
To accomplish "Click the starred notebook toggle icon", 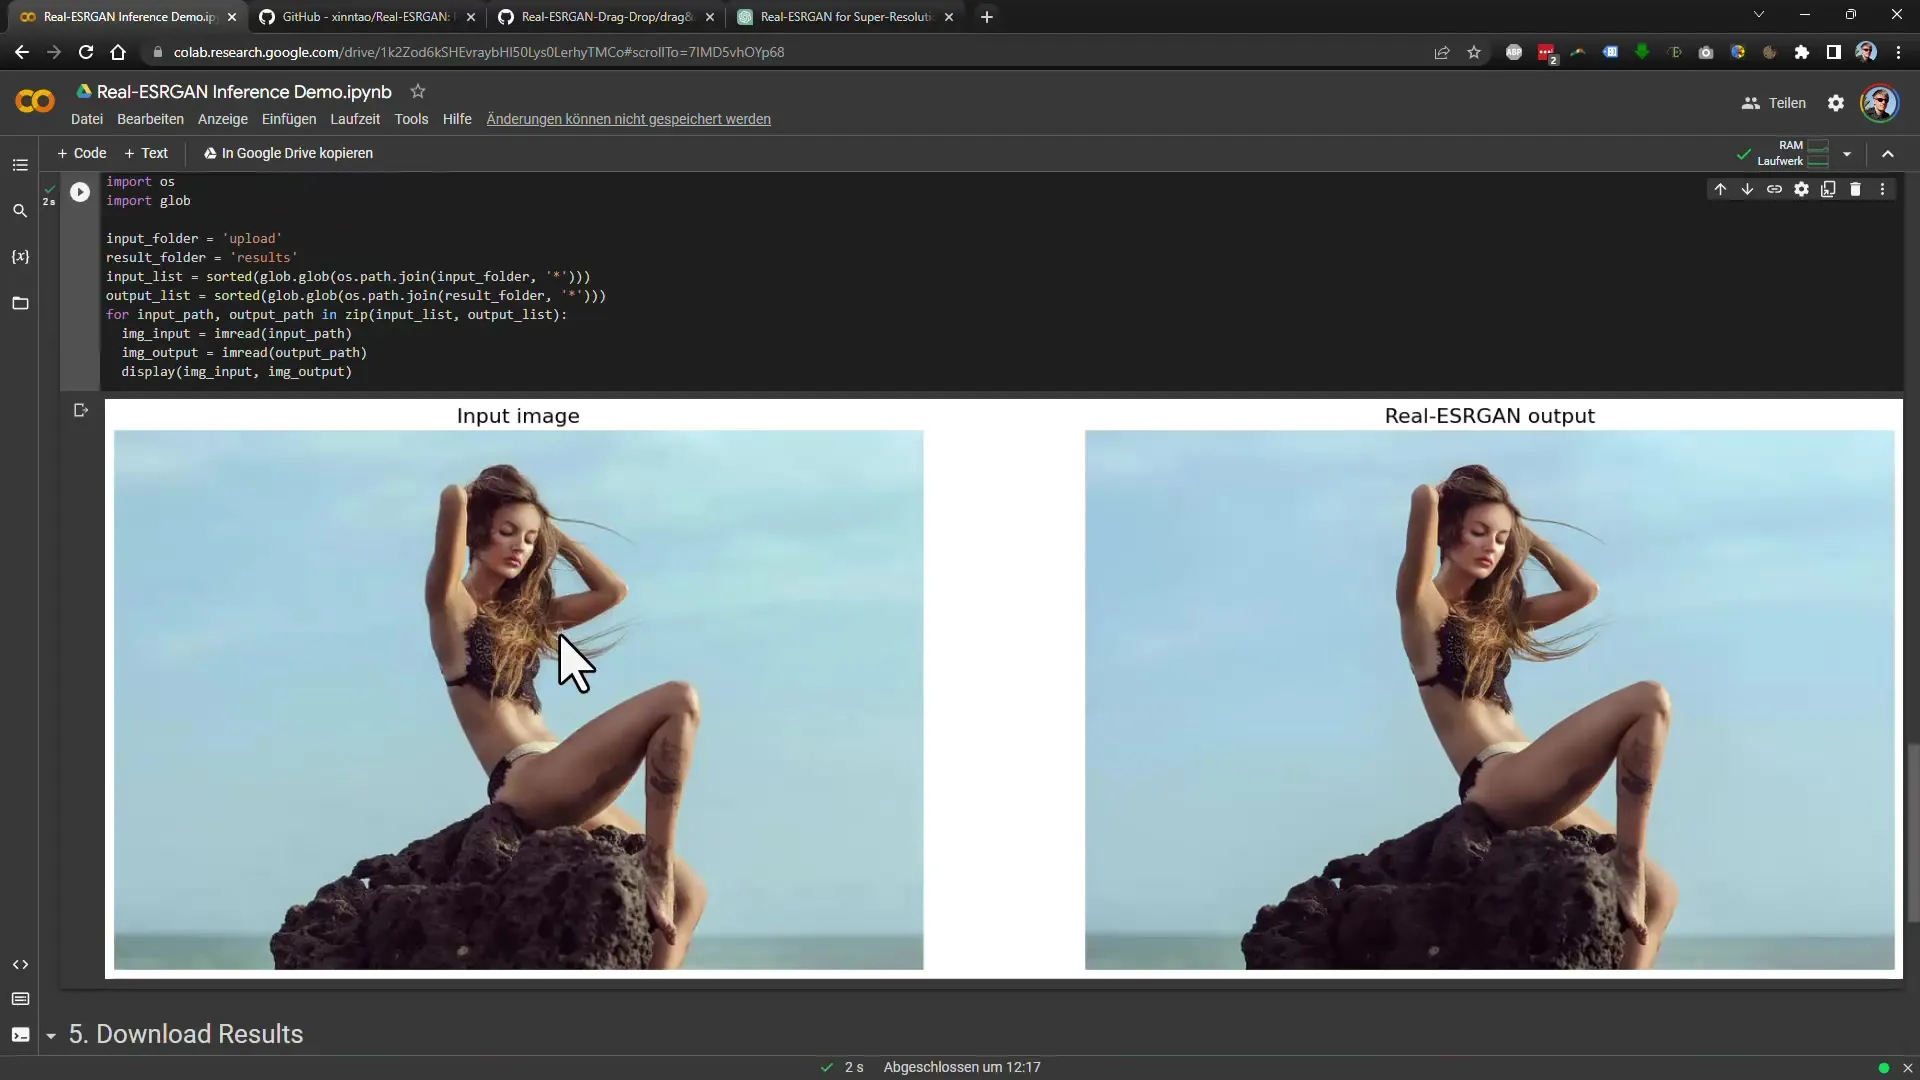I will click(417, 90).
